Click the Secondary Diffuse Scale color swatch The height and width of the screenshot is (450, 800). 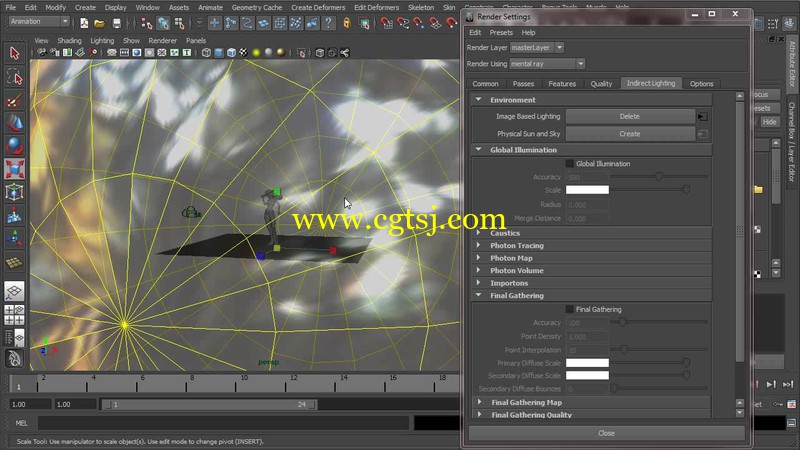pyautogui.click(x=587, y=376)
